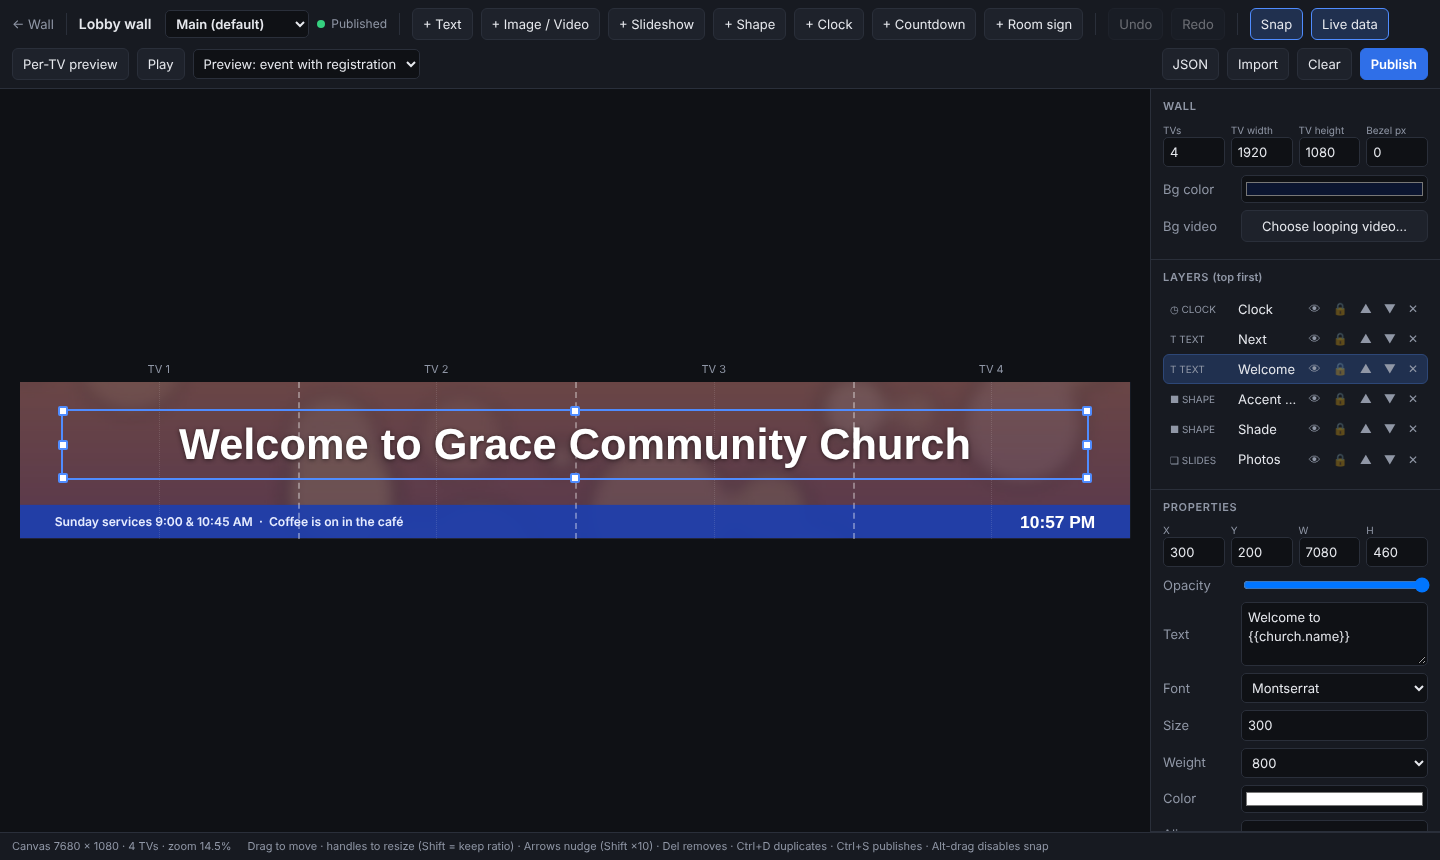The height and width of the screenshot is (860, 1440).
Task: Go back to Wall
Action: tap(33, 24)
